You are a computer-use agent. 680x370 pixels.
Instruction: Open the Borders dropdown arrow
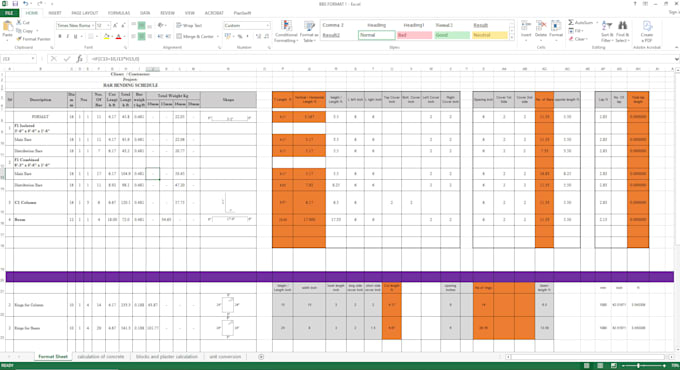(96, 36)
